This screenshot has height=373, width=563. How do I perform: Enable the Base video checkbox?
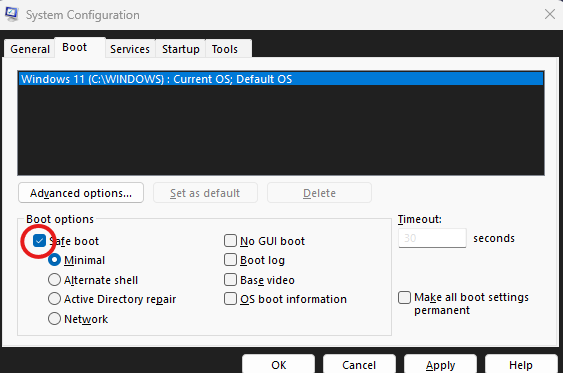pos(230,280)
